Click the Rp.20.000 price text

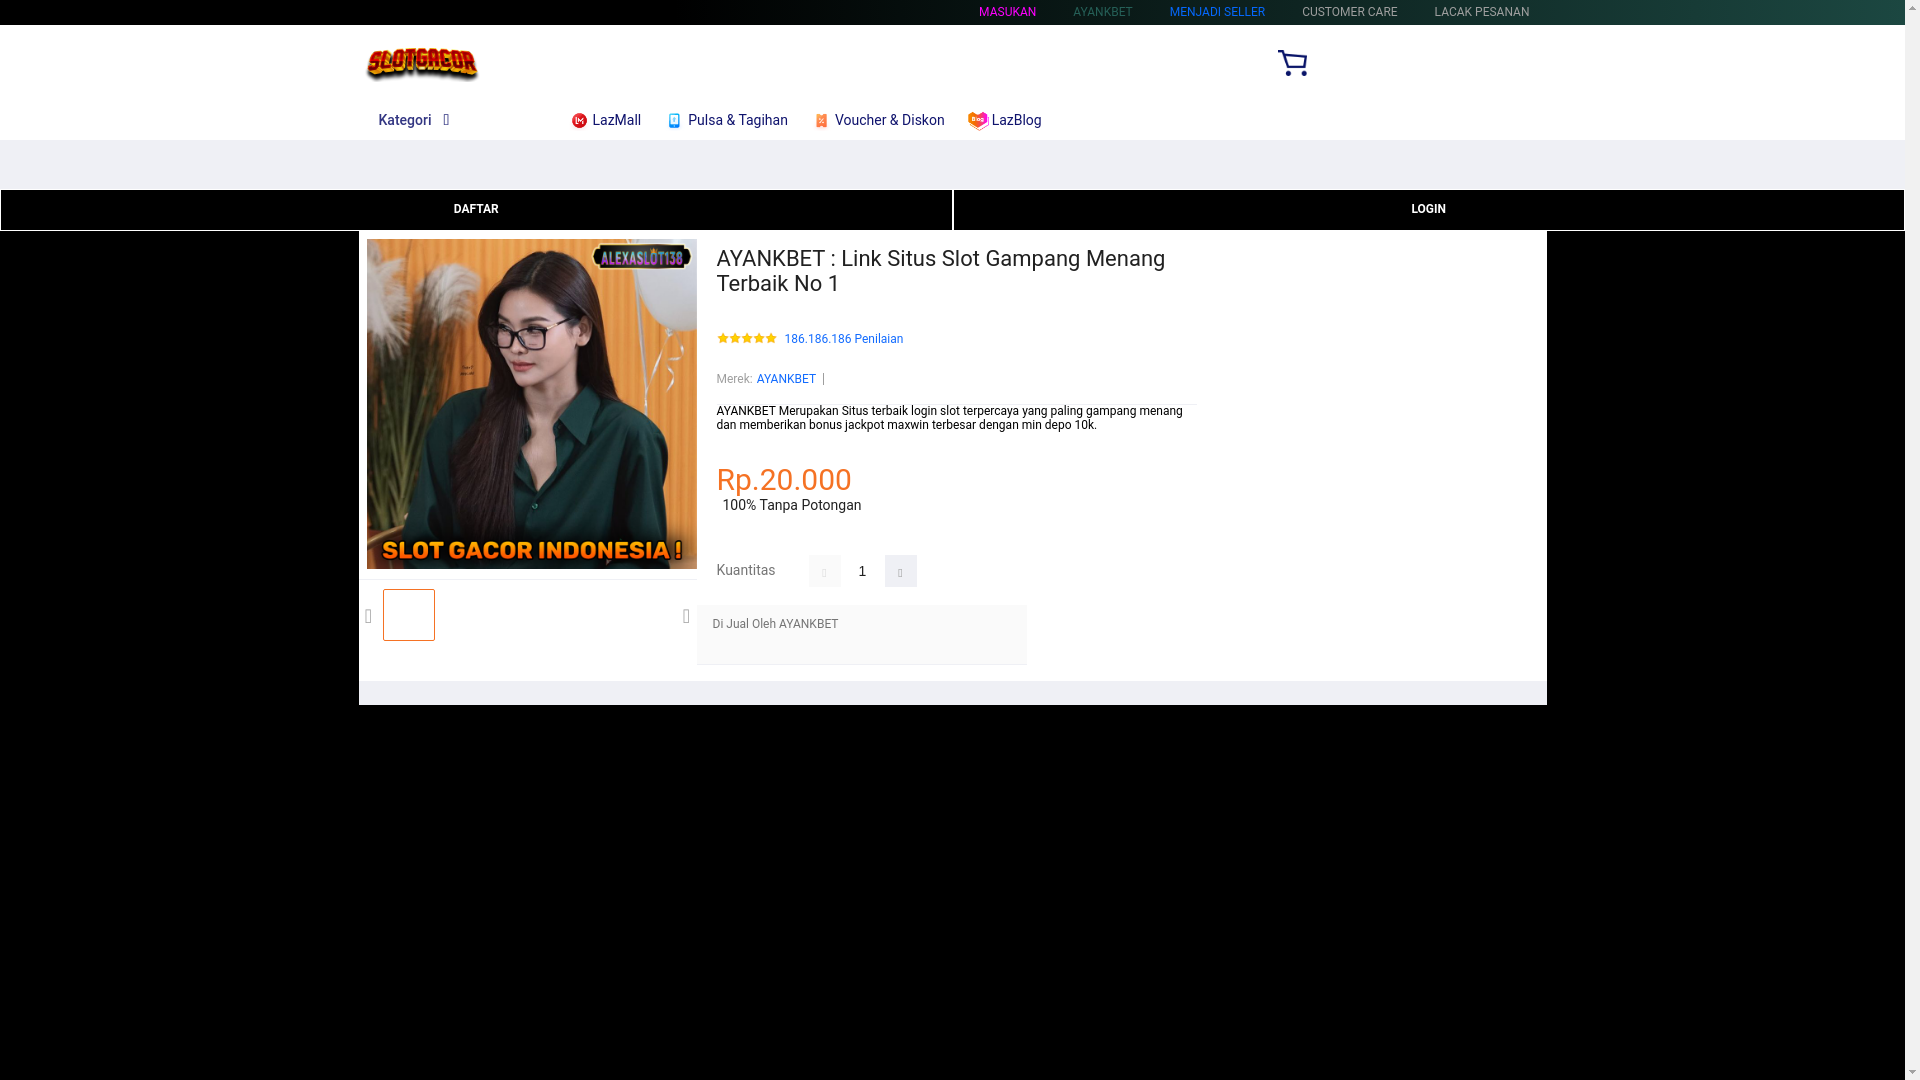(x=784, y=480)
